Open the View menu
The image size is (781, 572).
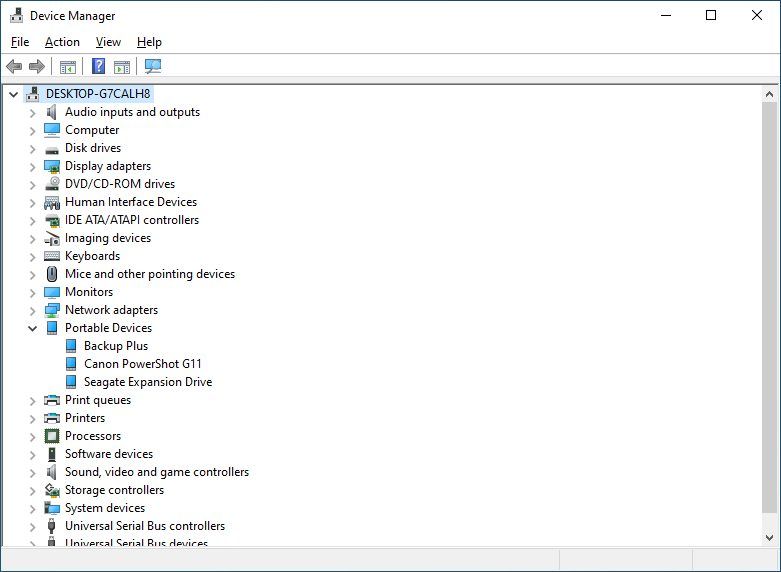[x=108, y=42]
